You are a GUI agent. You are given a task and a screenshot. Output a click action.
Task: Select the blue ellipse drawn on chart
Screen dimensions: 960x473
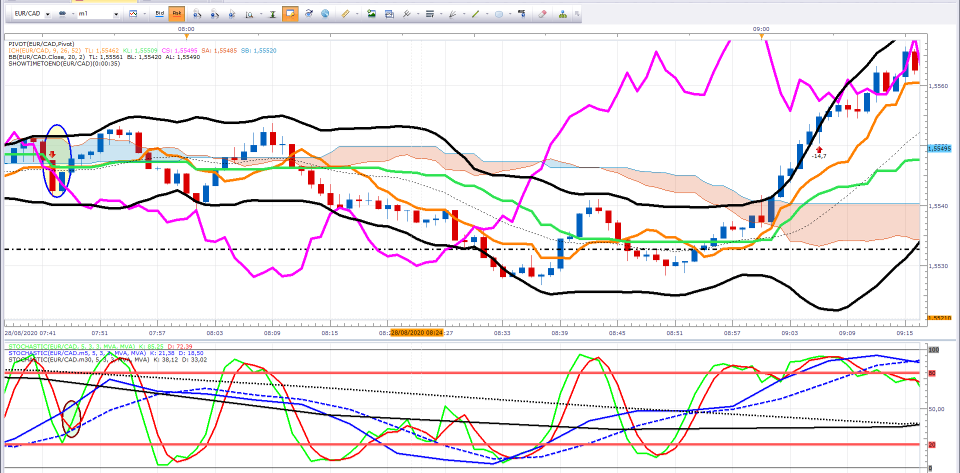(x=57, y=160)
